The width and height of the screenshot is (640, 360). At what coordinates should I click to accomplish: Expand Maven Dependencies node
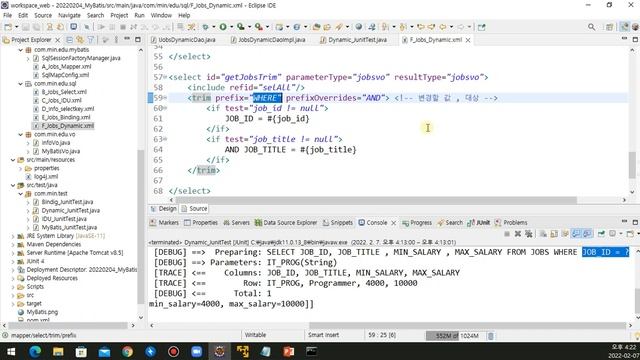coord(13,244)
